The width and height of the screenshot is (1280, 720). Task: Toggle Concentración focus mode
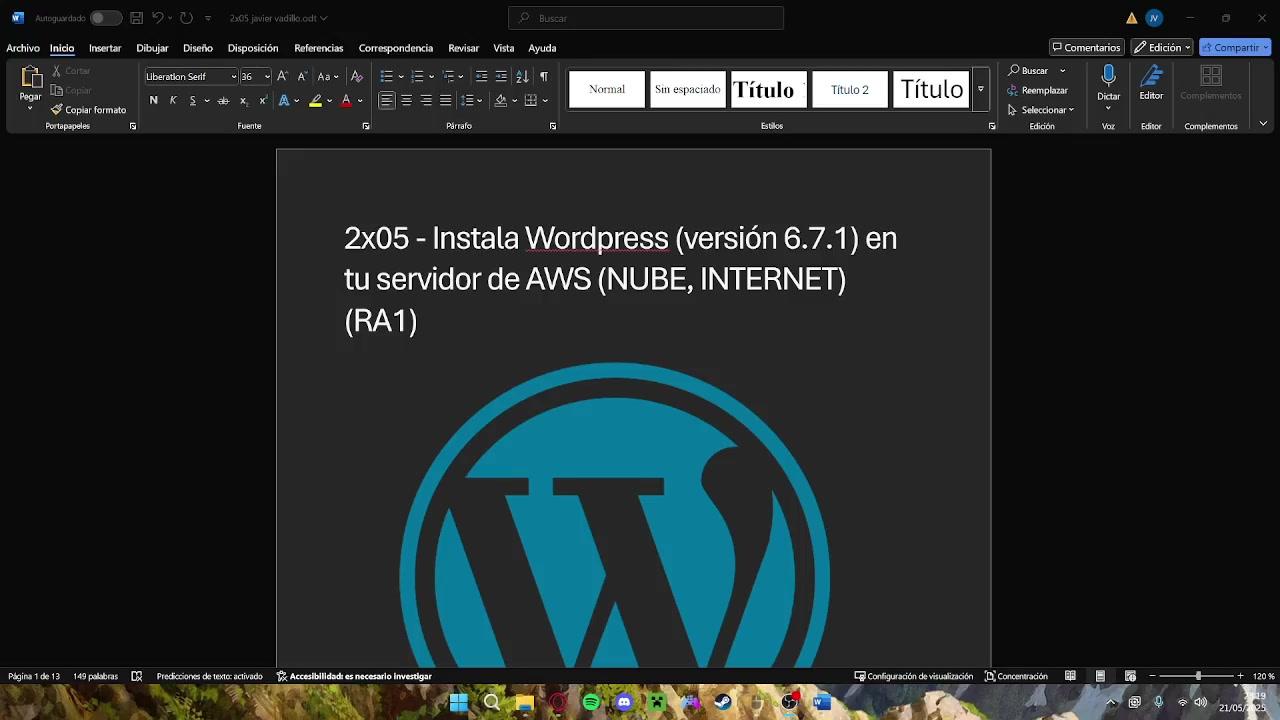[1016, 676]
